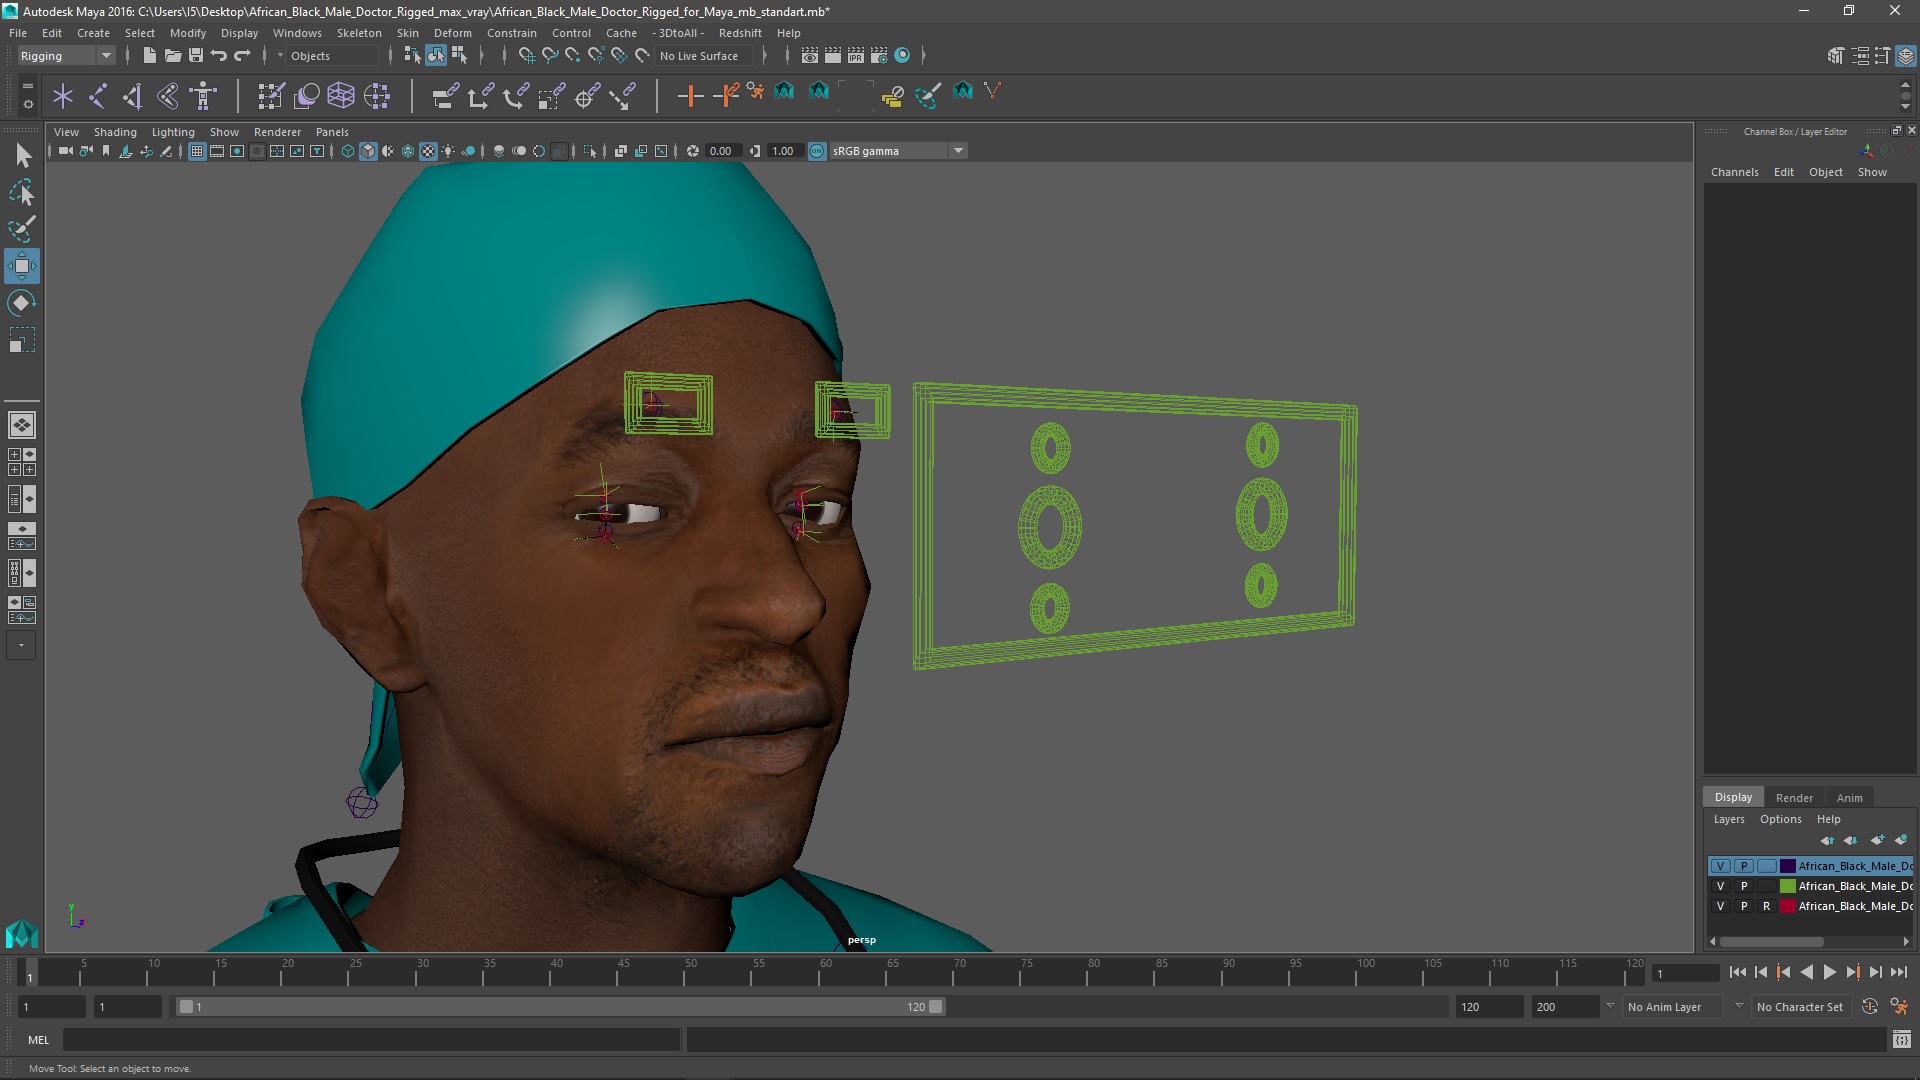Create a new empty display layer
This screenshot has height=1080, width=1920.
click(x=1877, y=840)
